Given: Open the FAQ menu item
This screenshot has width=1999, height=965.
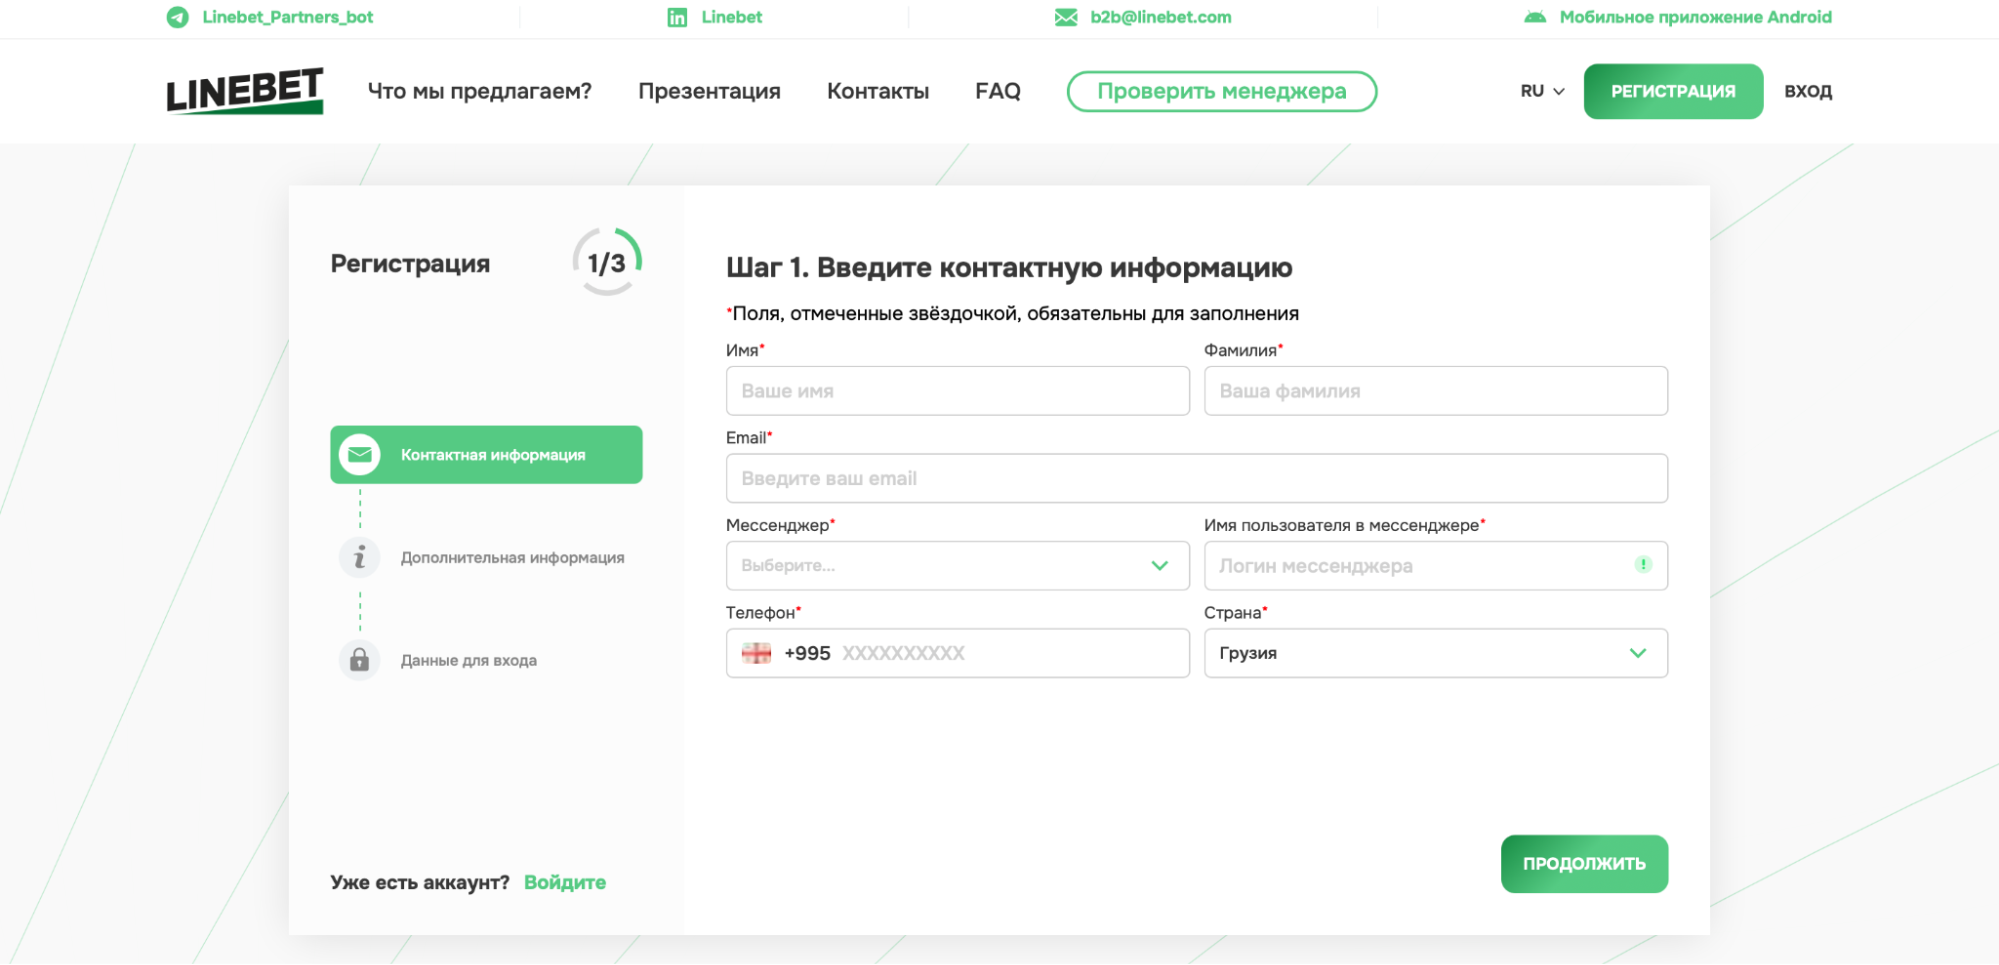Looking at the screenshot, I should [x=998, y=91].
